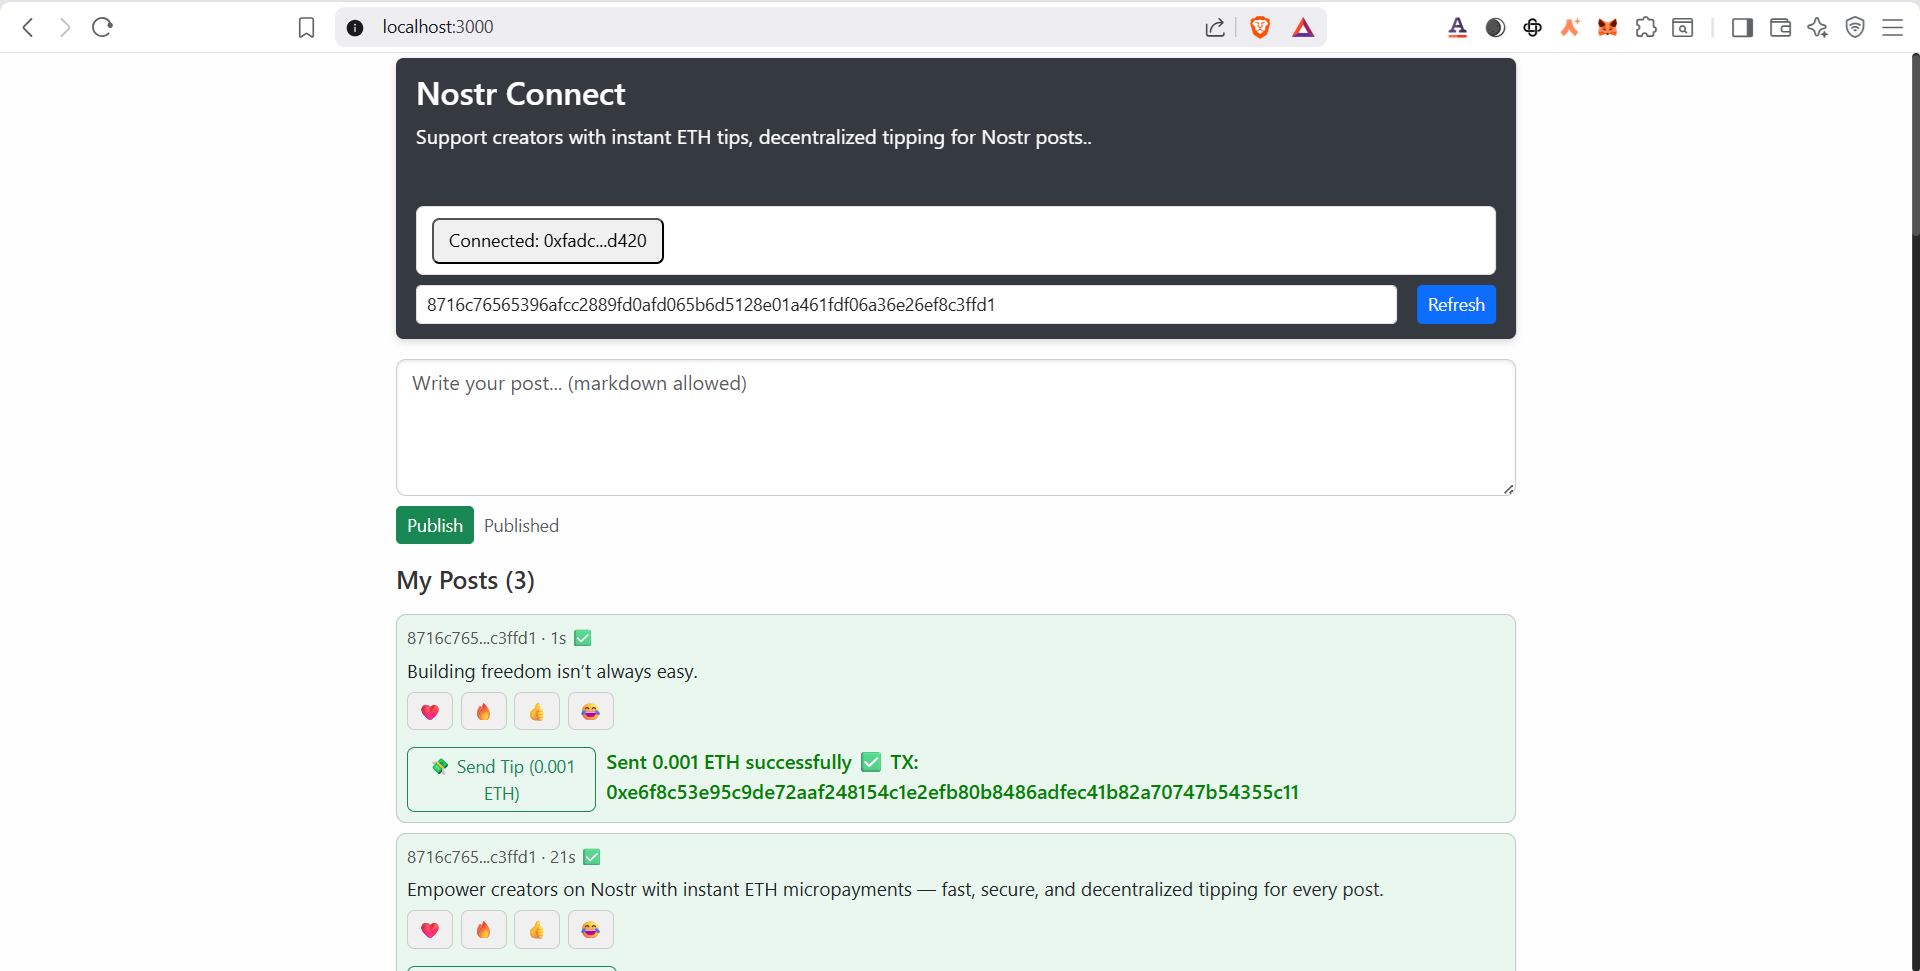This screenshot has width=1920, height=971.
Task: Open the orange sparkle A extension icon
Action: coord(1570,27)
